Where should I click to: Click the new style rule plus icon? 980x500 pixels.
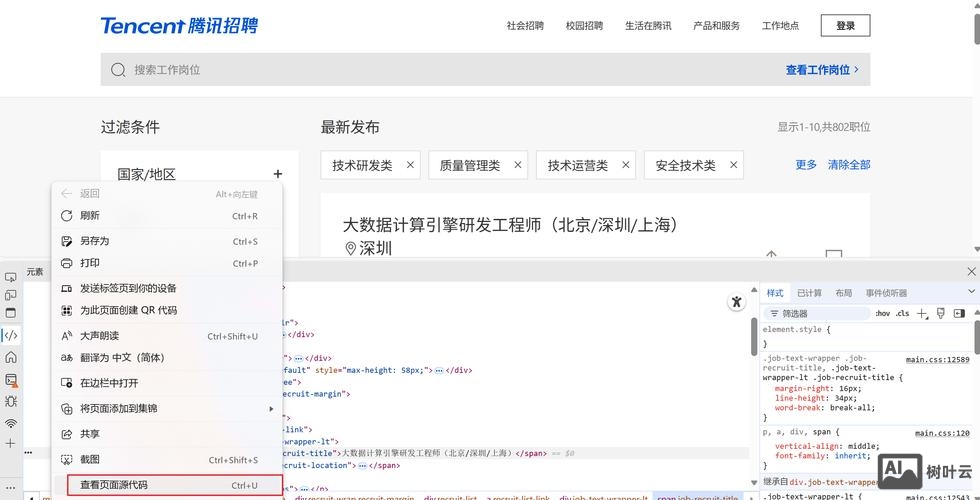coord(922,313)
